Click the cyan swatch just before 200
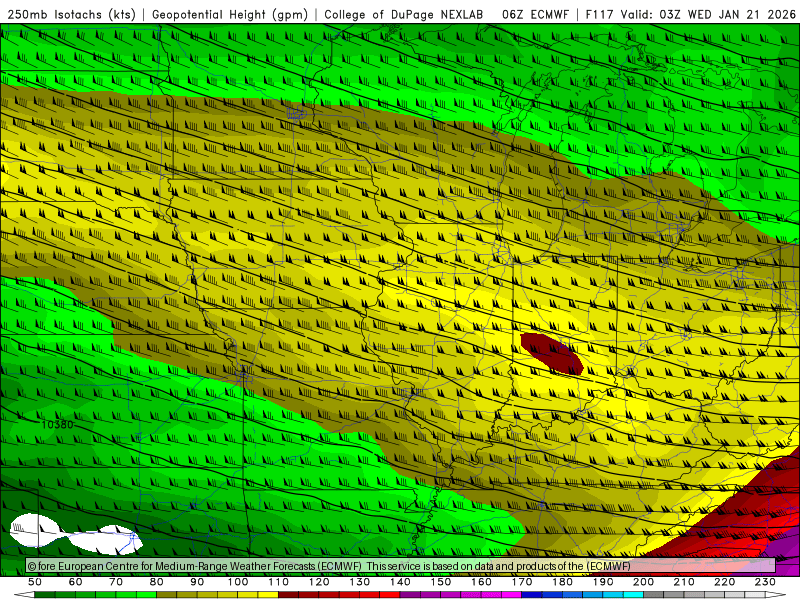 (634, 595)
